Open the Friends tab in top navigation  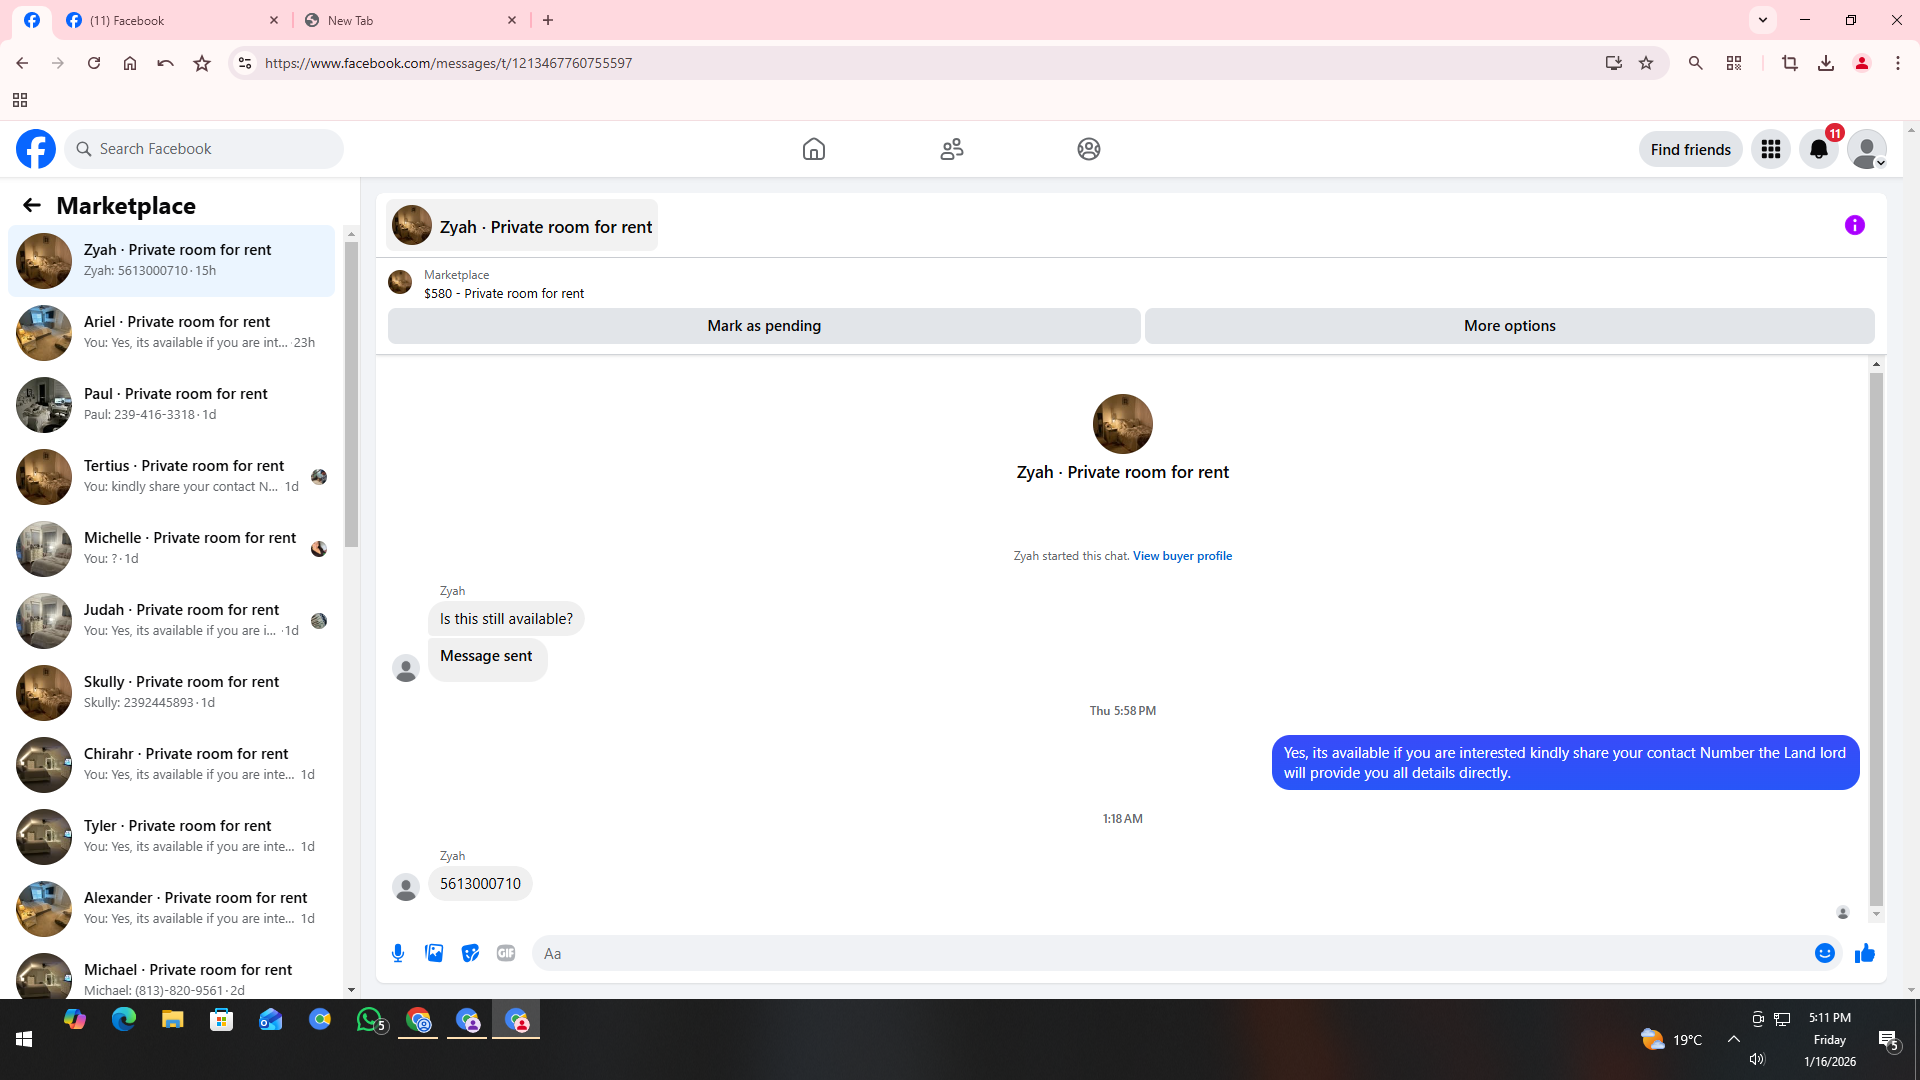(x=951, y=149)
